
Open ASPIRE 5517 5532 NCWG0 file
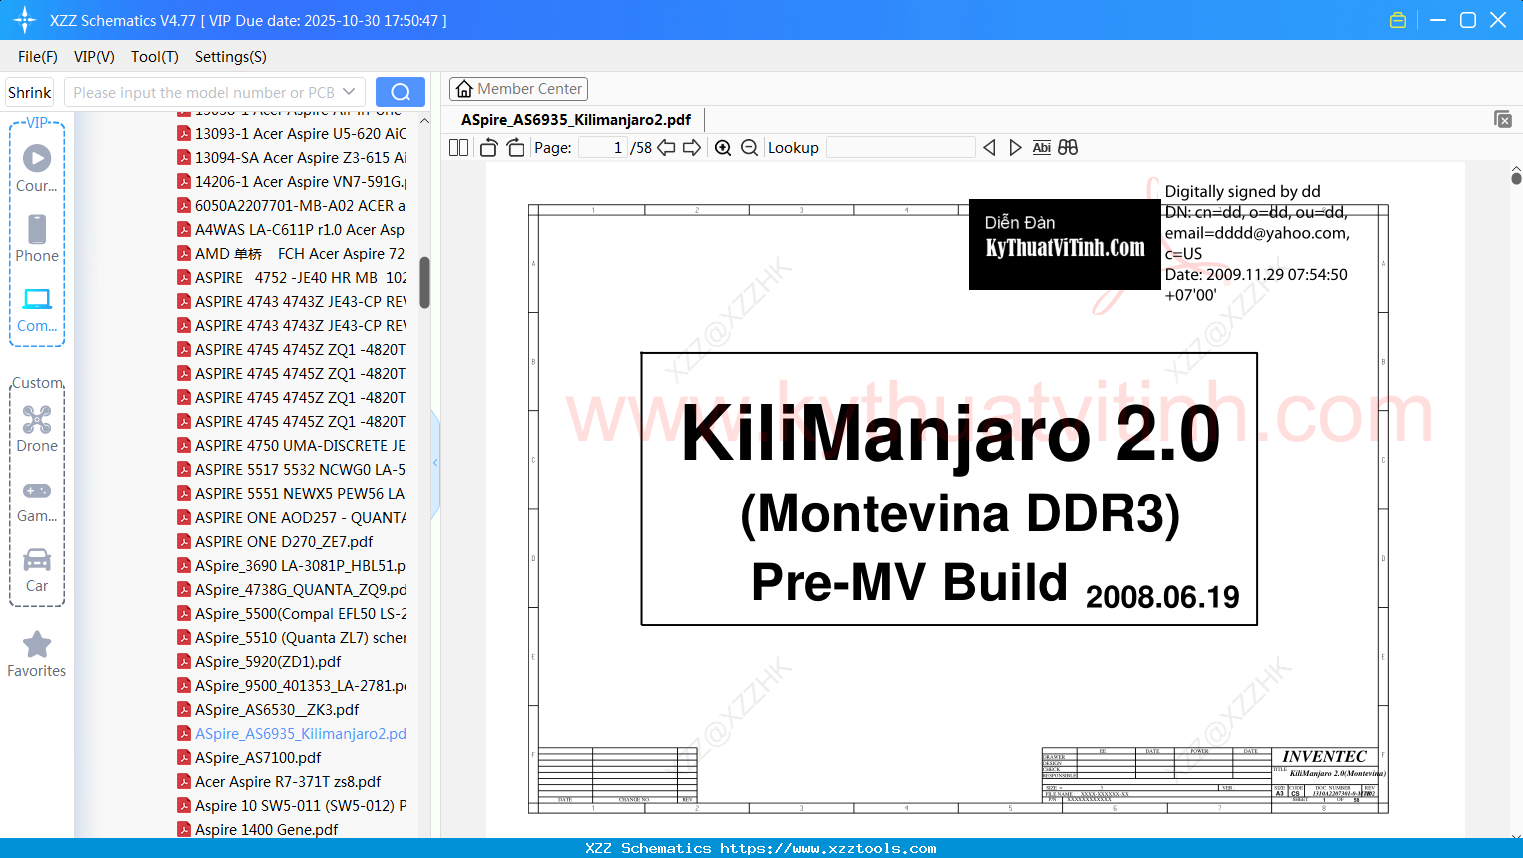coord(292,469)
